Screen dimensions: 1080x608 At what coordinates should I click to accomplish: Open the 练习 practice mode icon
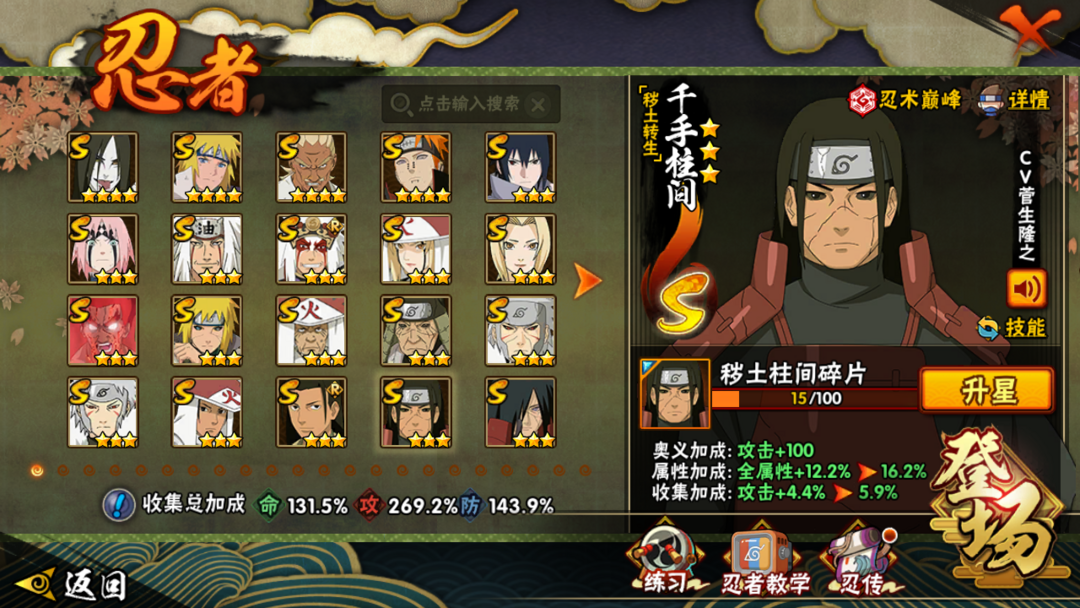pos(665,558)
